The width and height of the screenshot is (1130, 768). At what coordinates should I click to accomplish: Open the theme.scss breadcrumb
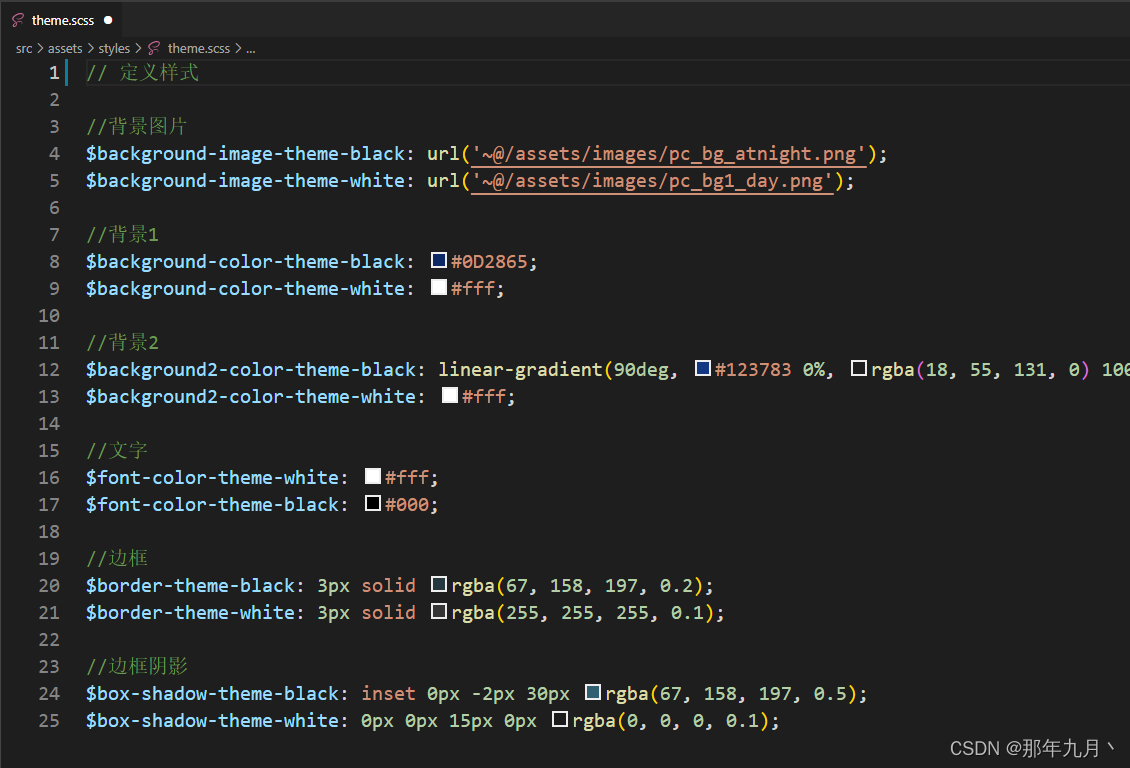[199, 48]
